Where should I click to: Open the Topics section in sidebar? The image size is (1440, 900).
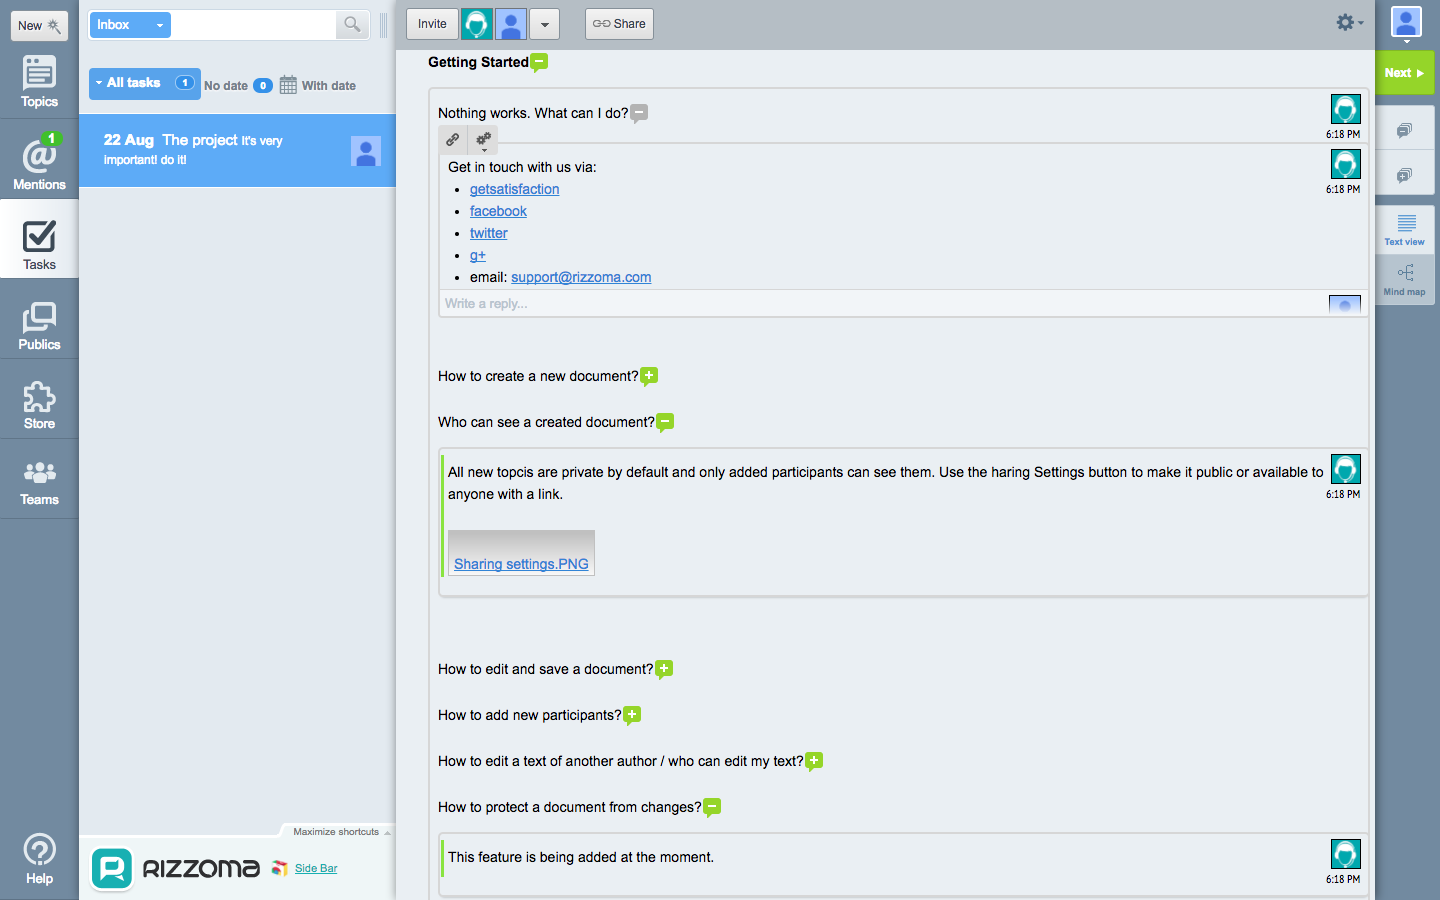tap(39, 82)
